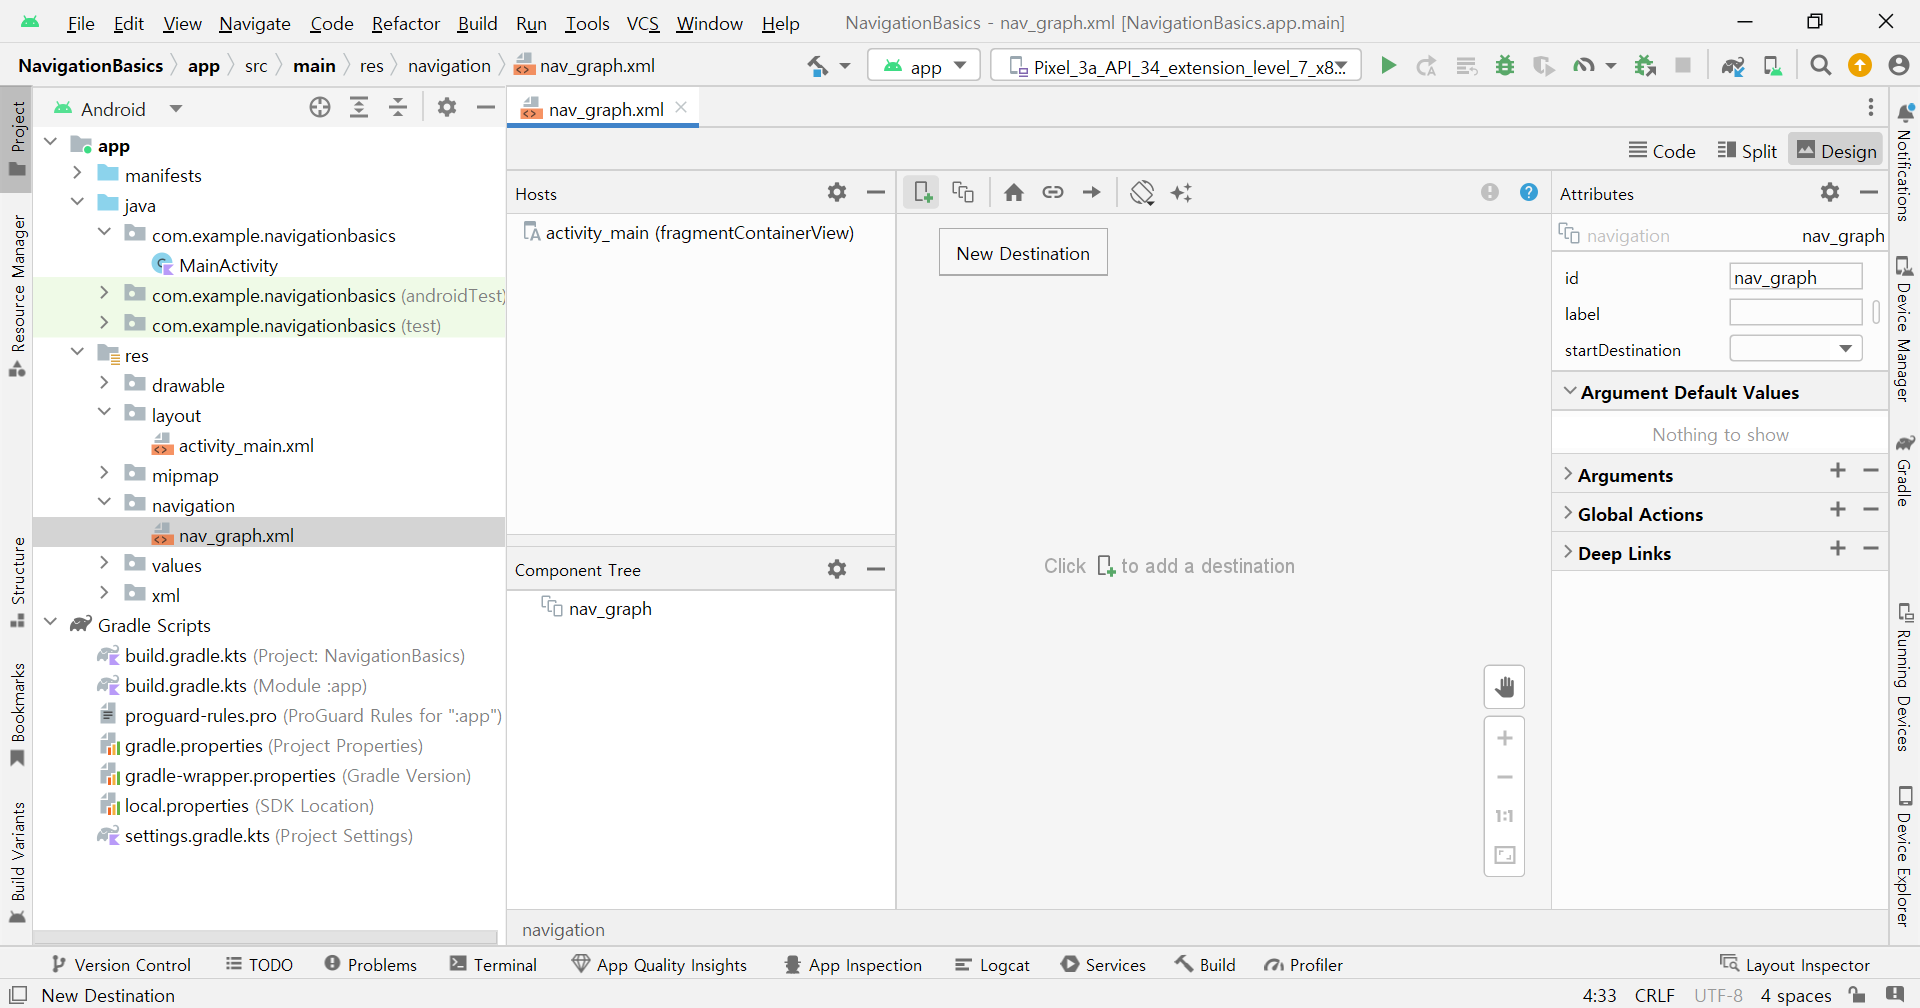Toggle the Project tool window sidebar
This screenshot has width=1920, height=1008.
(x=17, y=138)
